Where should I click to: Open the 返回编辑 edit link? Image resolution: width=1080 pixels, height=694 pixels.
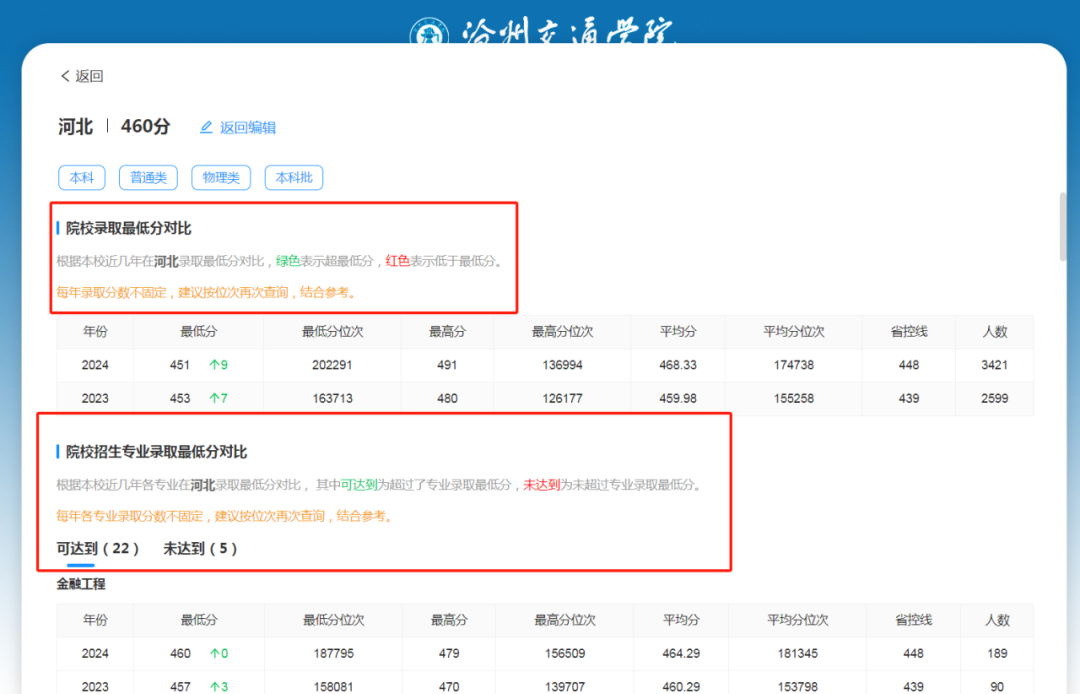[247, 127]
